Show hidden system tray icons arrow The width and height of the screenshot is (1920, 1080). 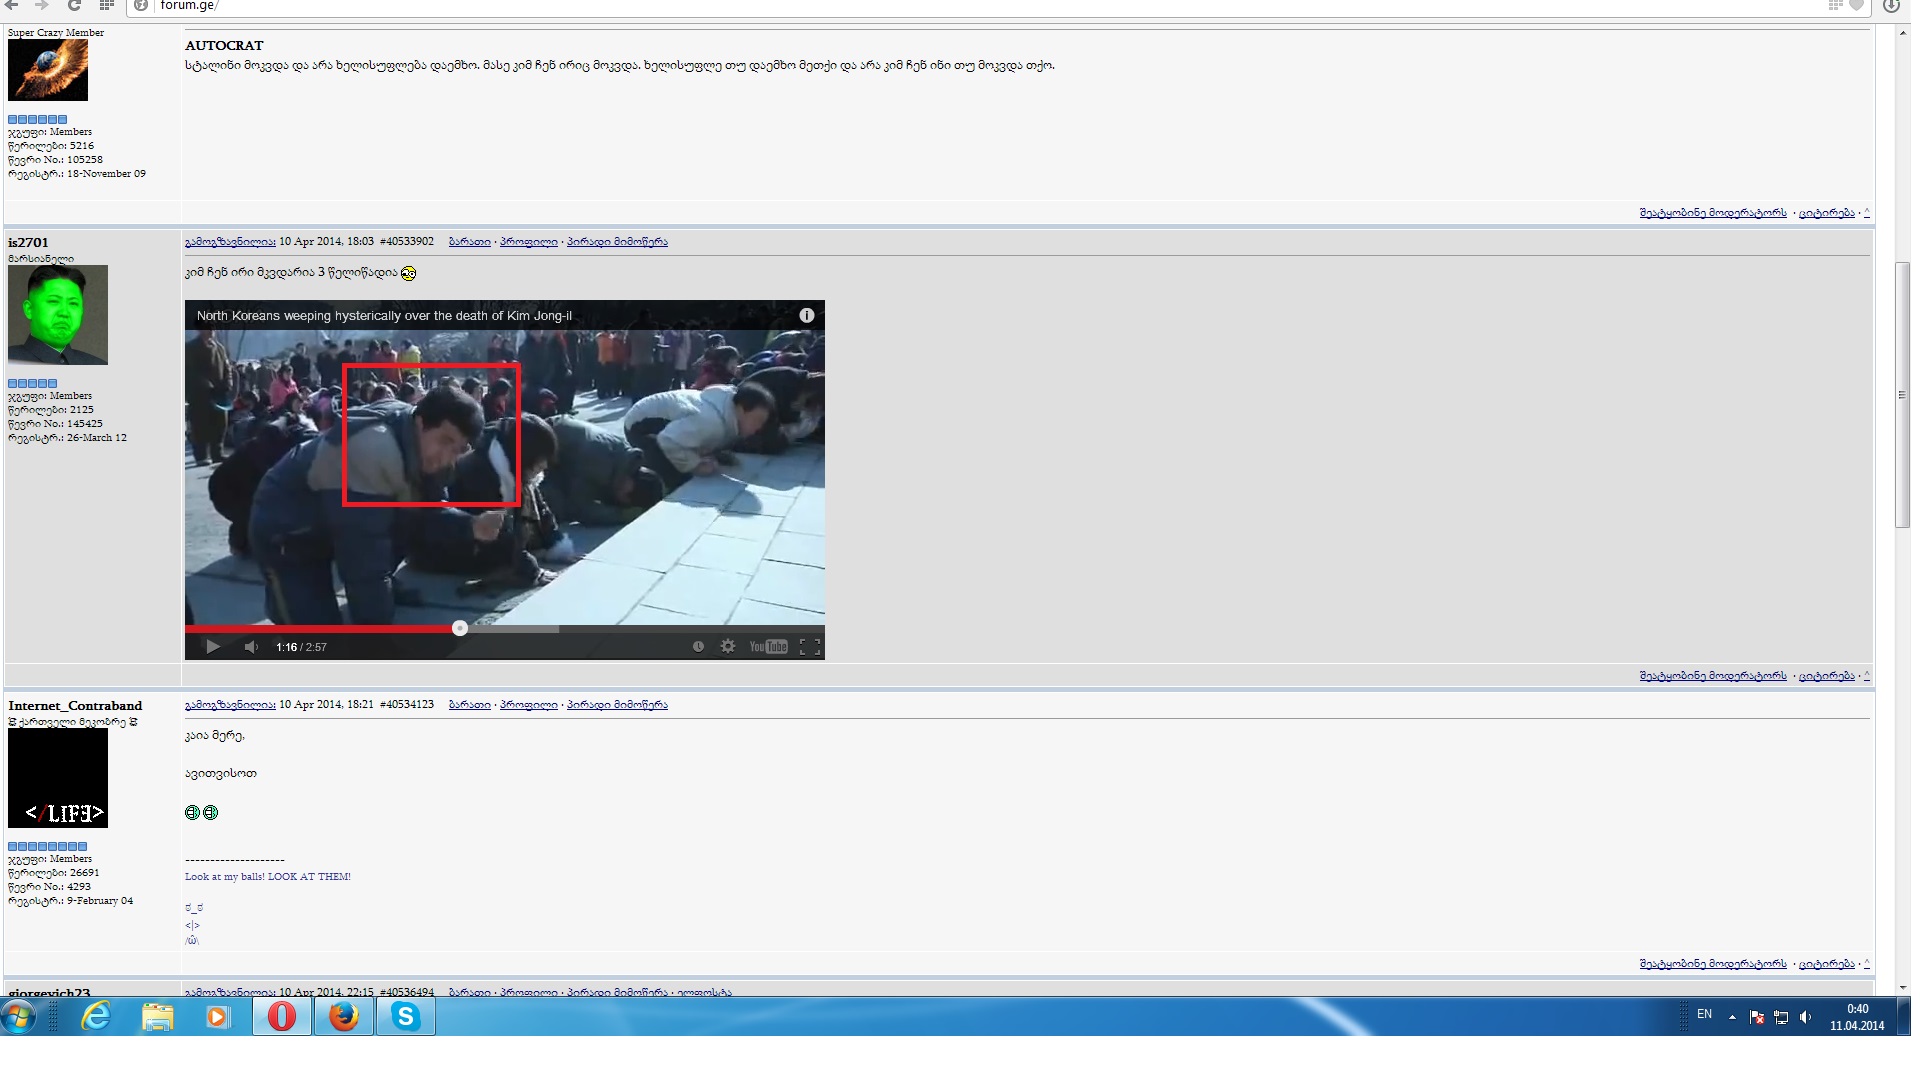click(1732, 1017)
